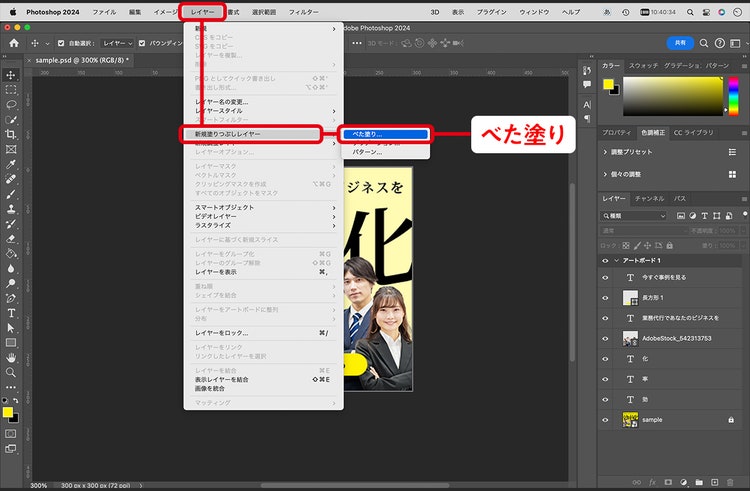Toggle the auto-select checkbox
The width and height of the screenshot is (750, 491).
61,43
